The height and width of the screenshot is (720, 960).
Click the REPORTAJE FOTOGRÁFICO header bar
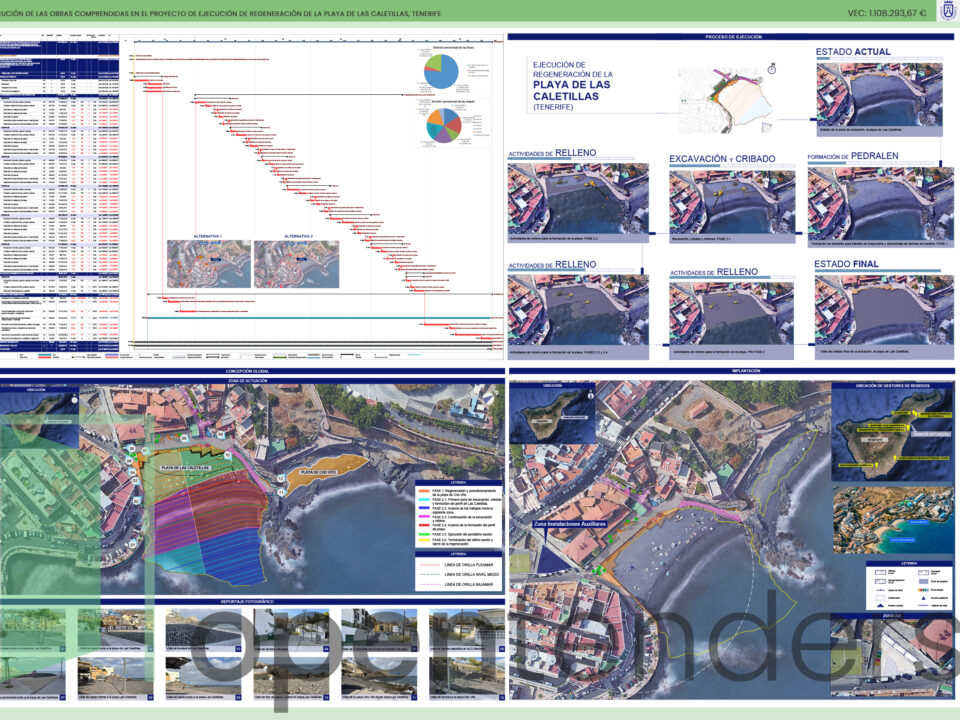[x=248, y=602]
